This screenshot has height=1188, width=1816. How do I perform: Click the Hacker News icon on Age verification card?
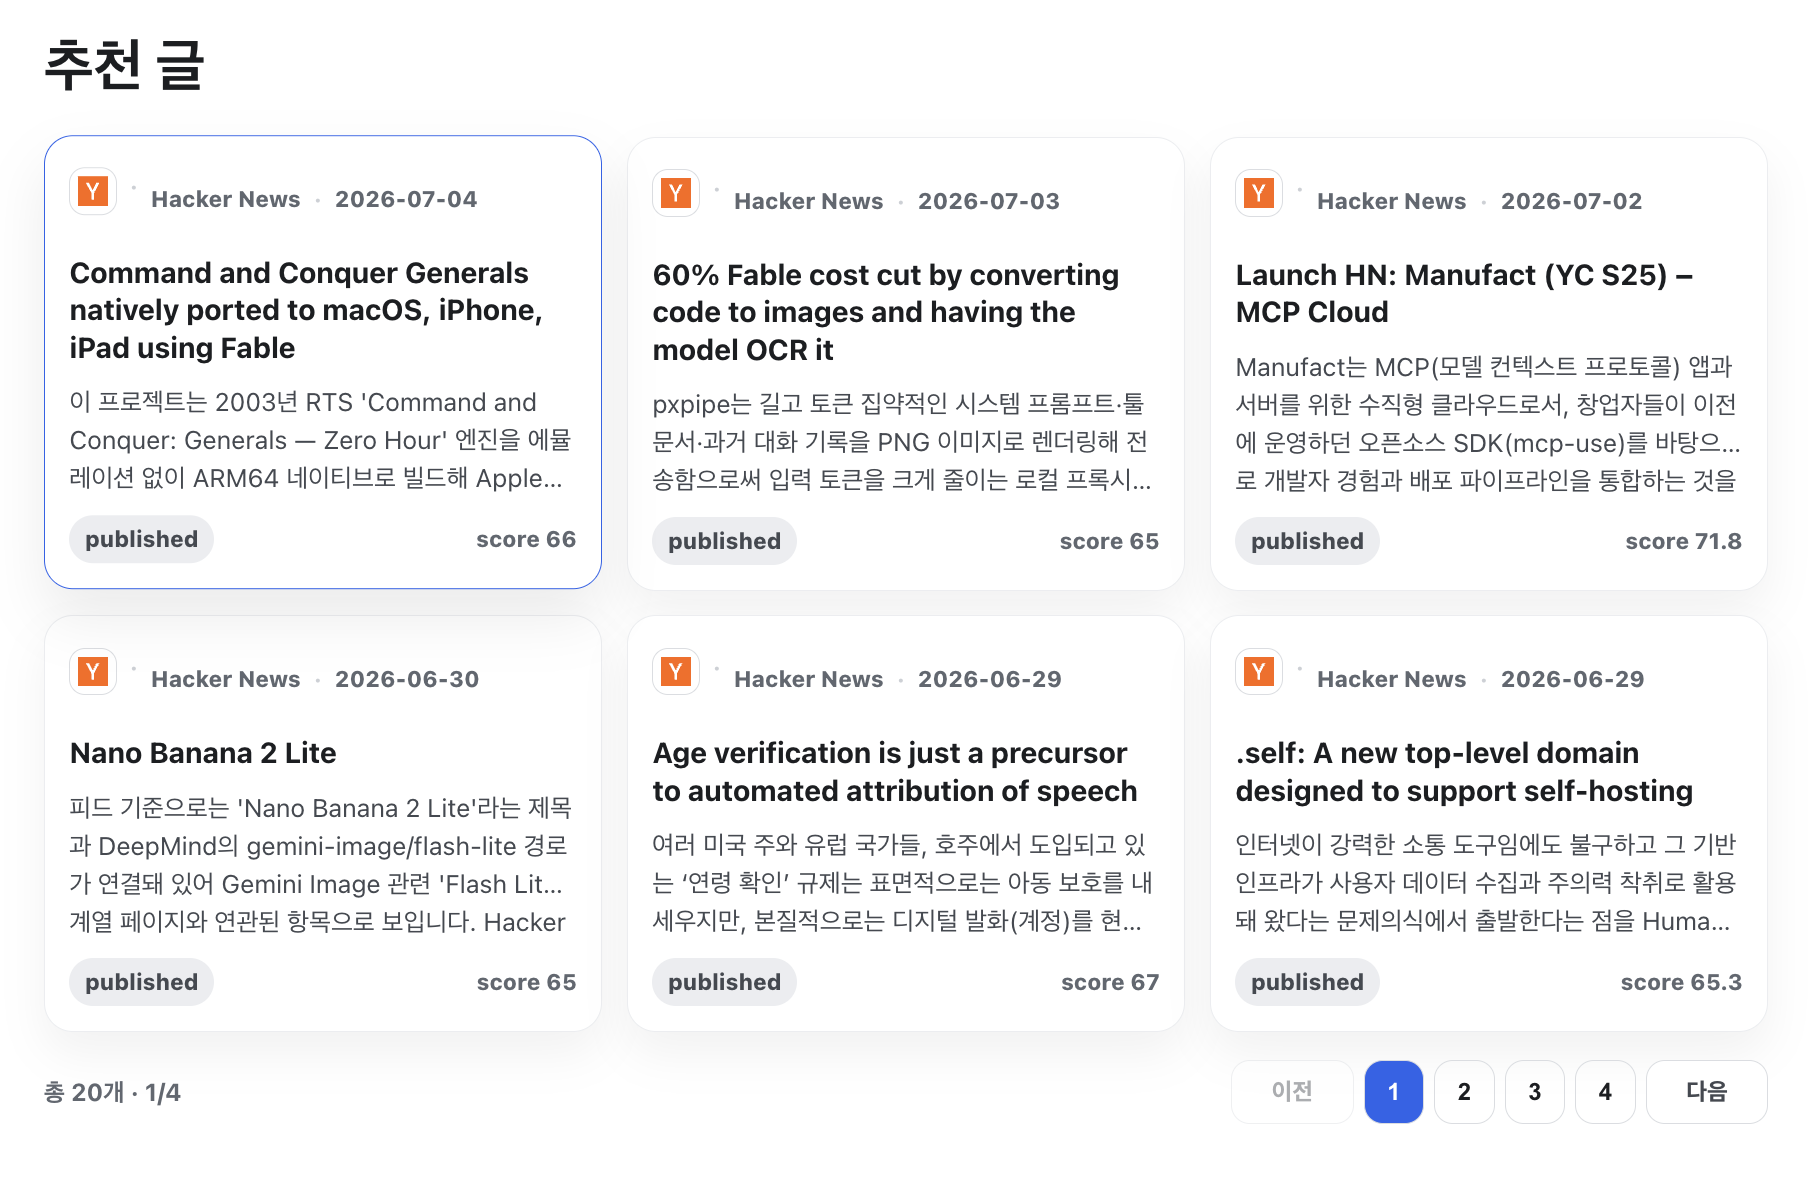click(676, 671)
